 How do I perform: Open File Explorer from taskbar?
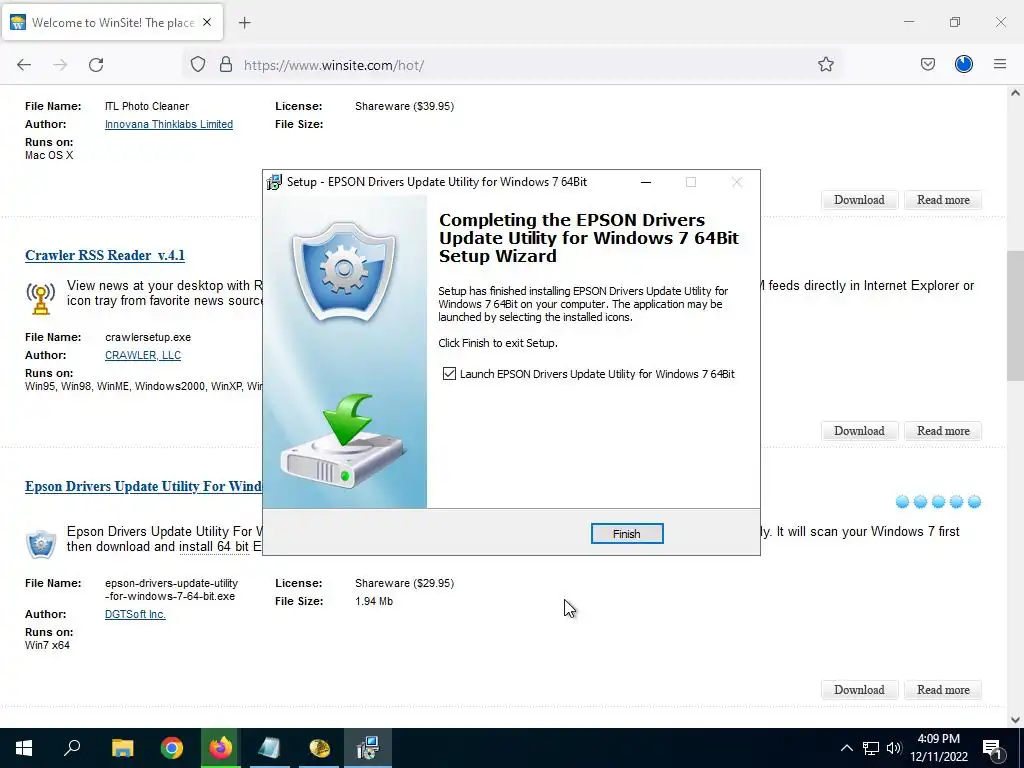[x=122, y=748]
